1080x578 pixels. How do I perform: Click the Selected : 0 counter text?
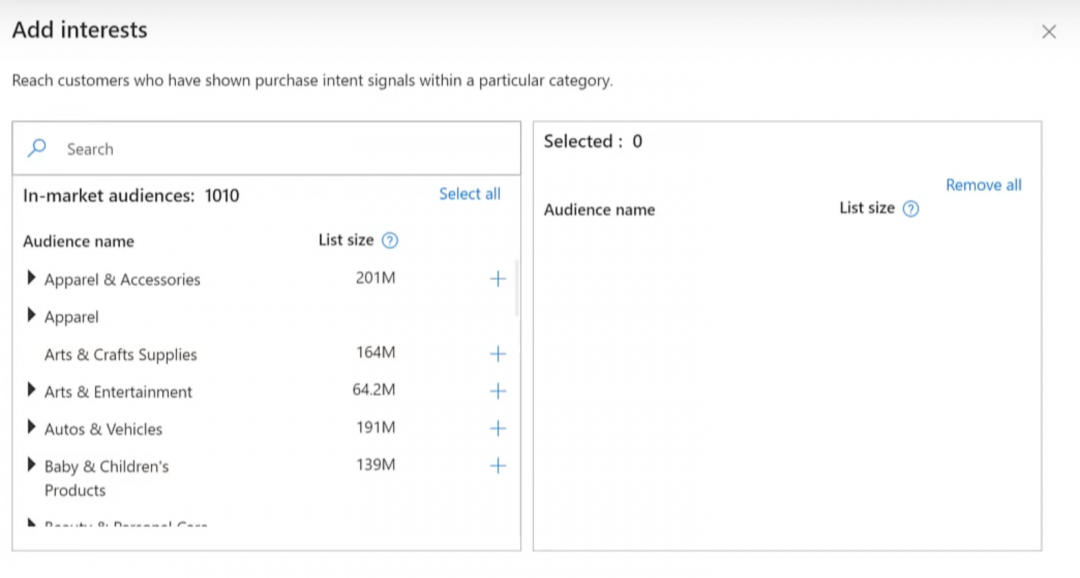tap(593, 141)
